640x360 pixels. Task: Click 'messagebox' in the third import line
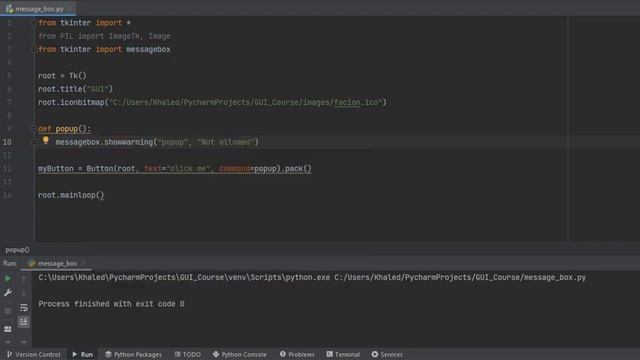click(x=149, y=49)
